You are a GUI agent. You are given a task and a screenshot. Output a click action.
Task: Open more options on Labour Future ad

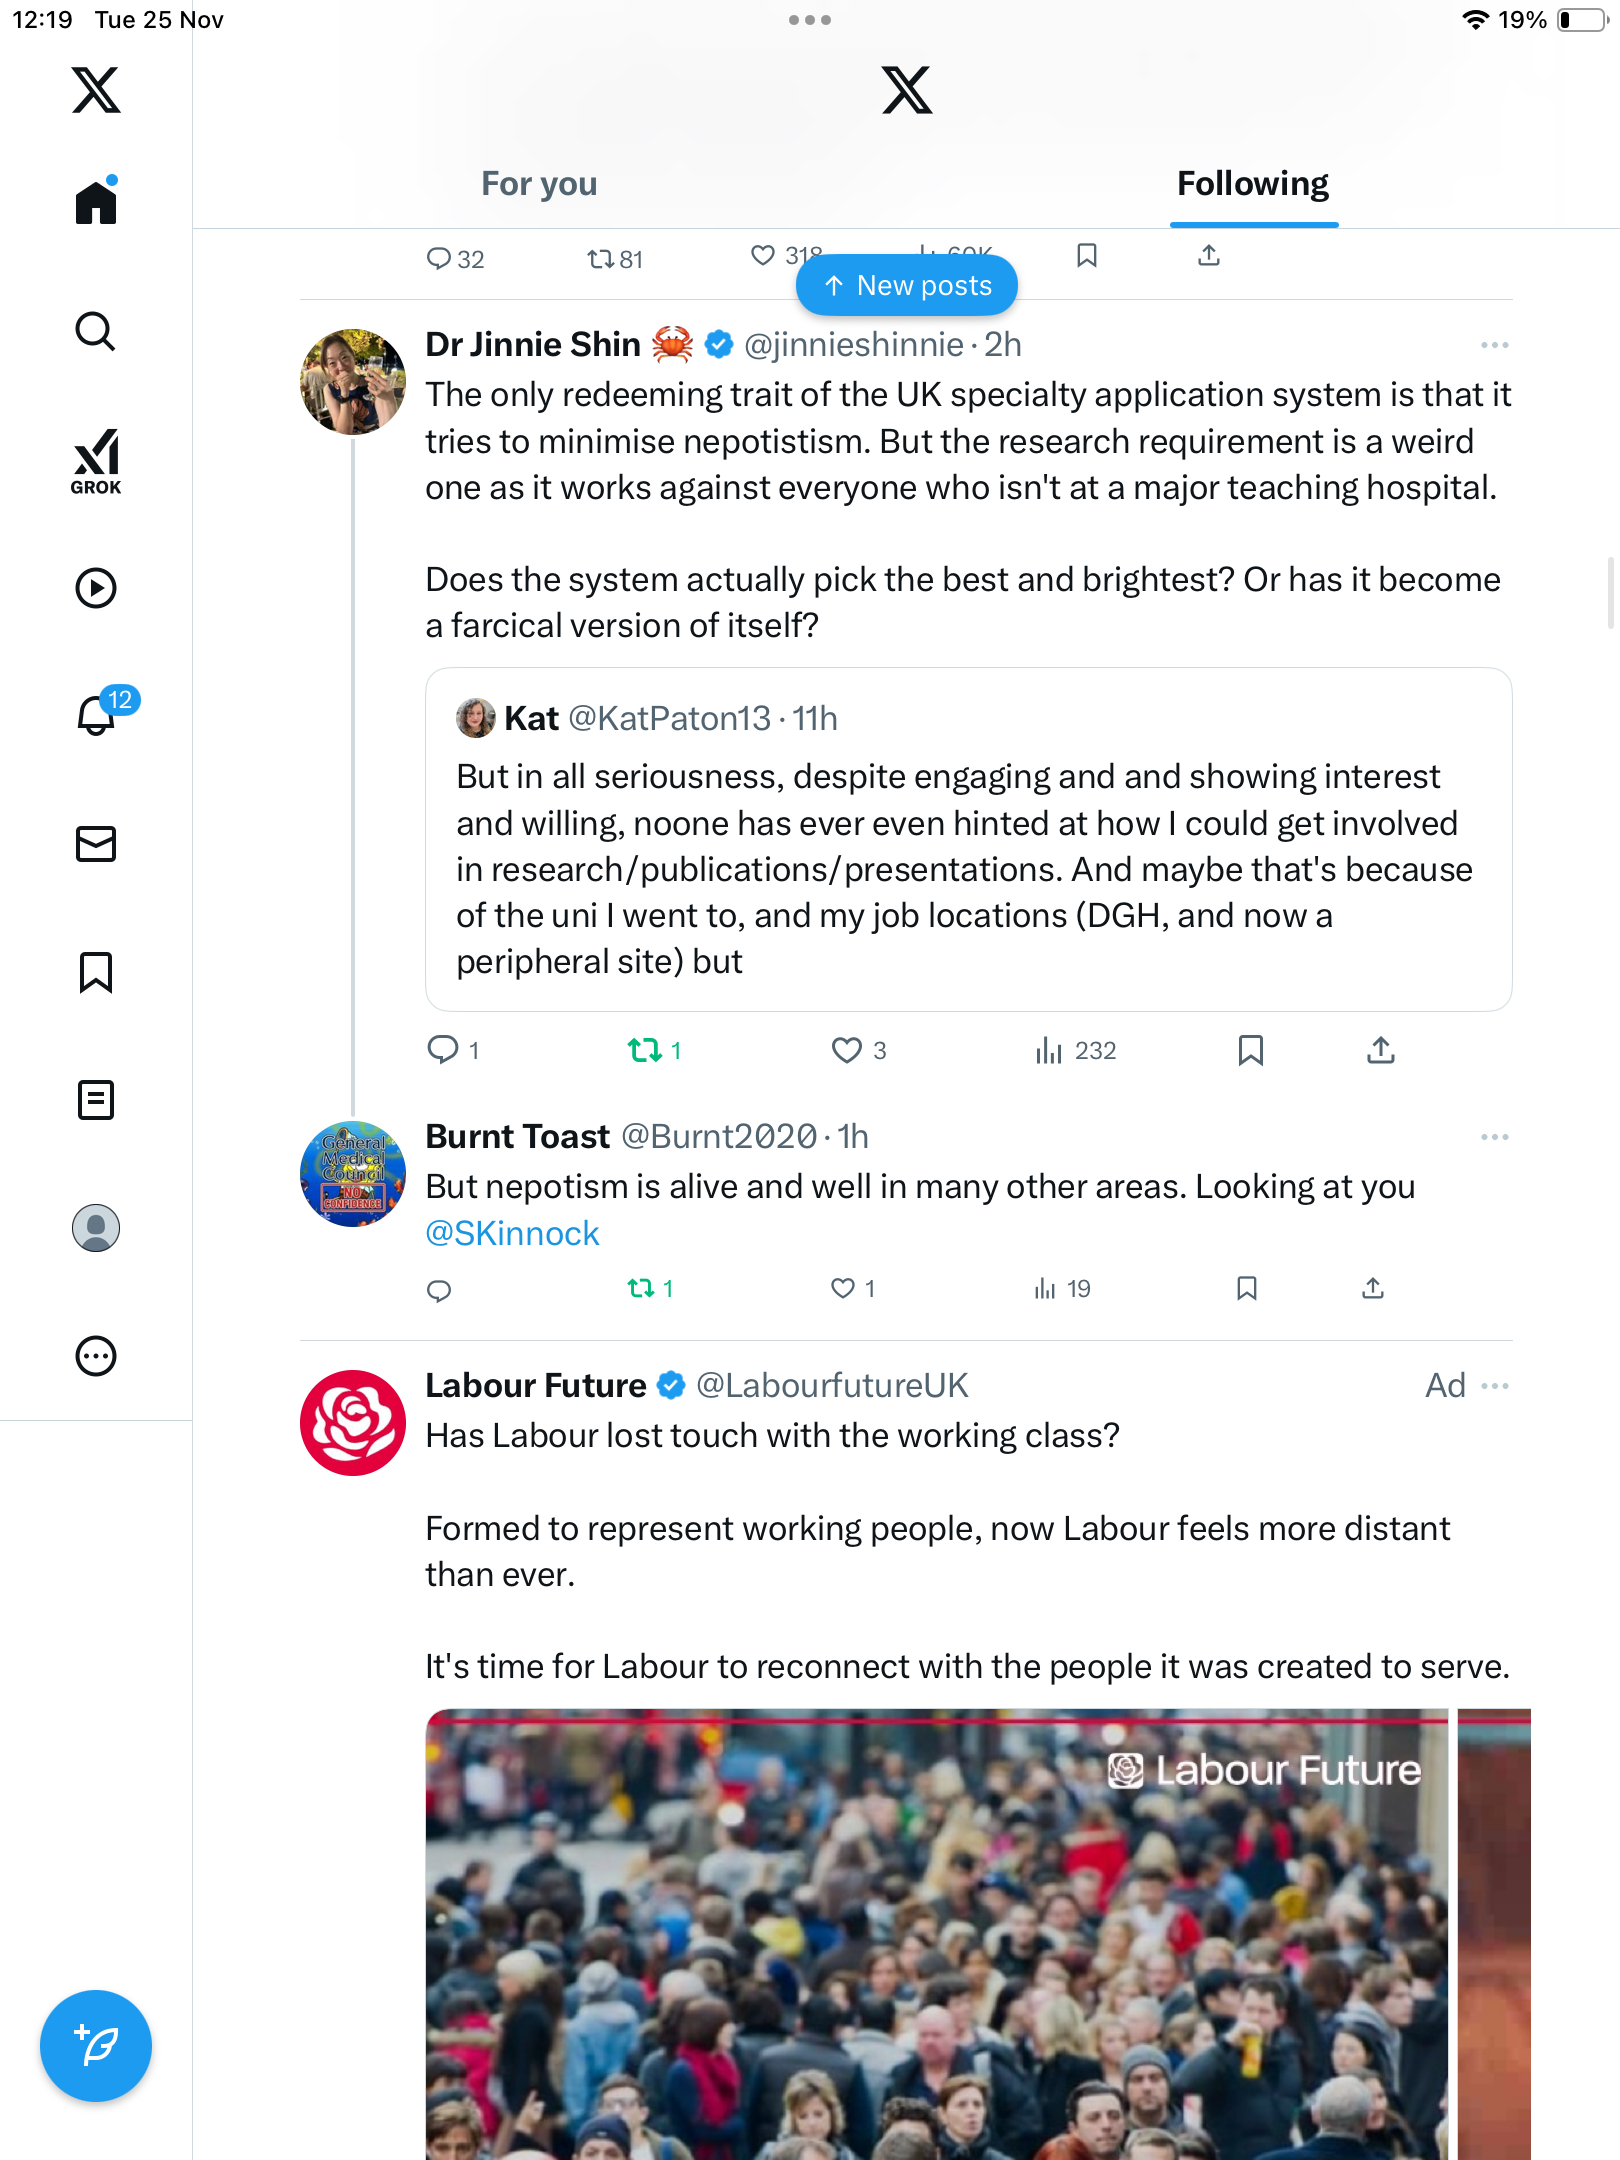(1494, 1386)
